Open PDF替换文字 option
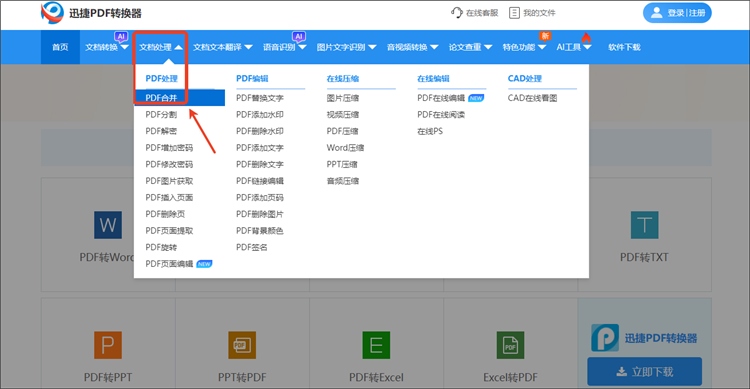750x389 pixels. point(260,98)
